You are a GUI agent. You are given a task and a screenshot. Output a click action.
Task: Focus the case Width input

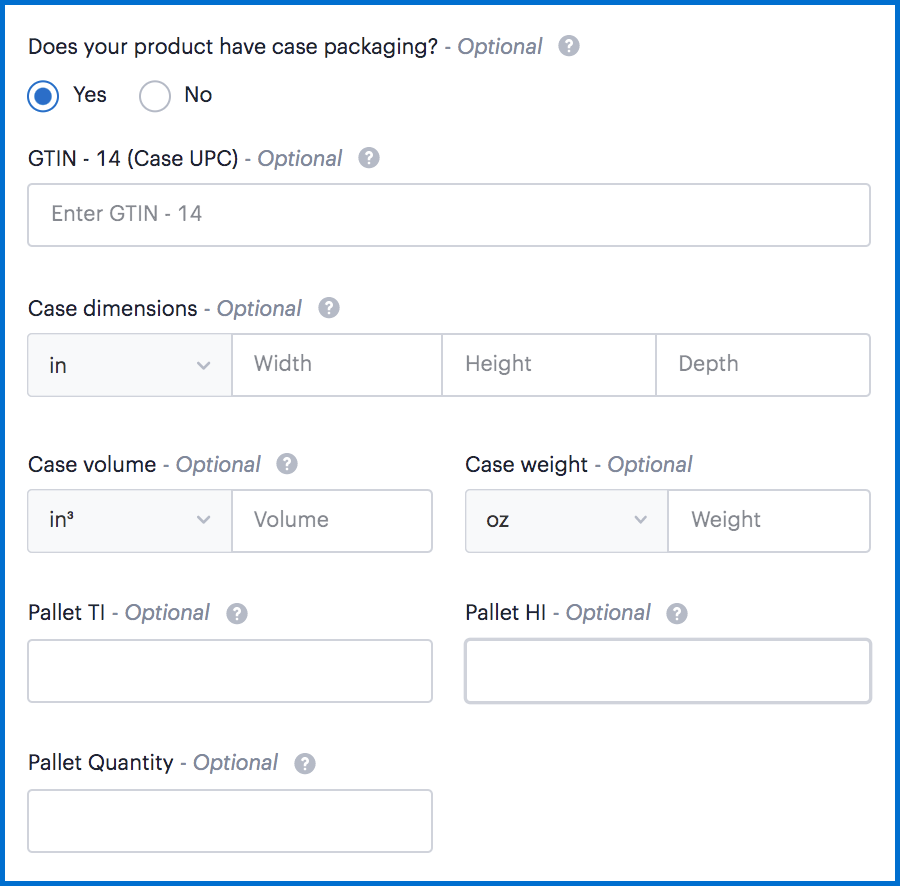pyautogui.click(x=337, y=365)
